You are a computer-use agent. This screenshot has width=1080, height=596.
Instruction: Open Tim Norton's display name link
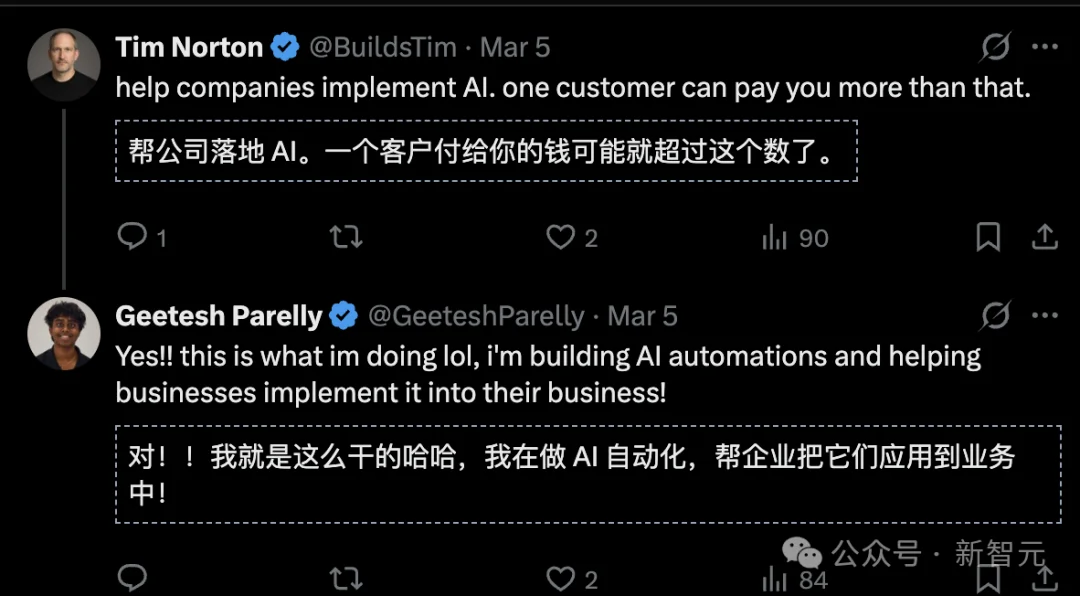coord(189,47)
